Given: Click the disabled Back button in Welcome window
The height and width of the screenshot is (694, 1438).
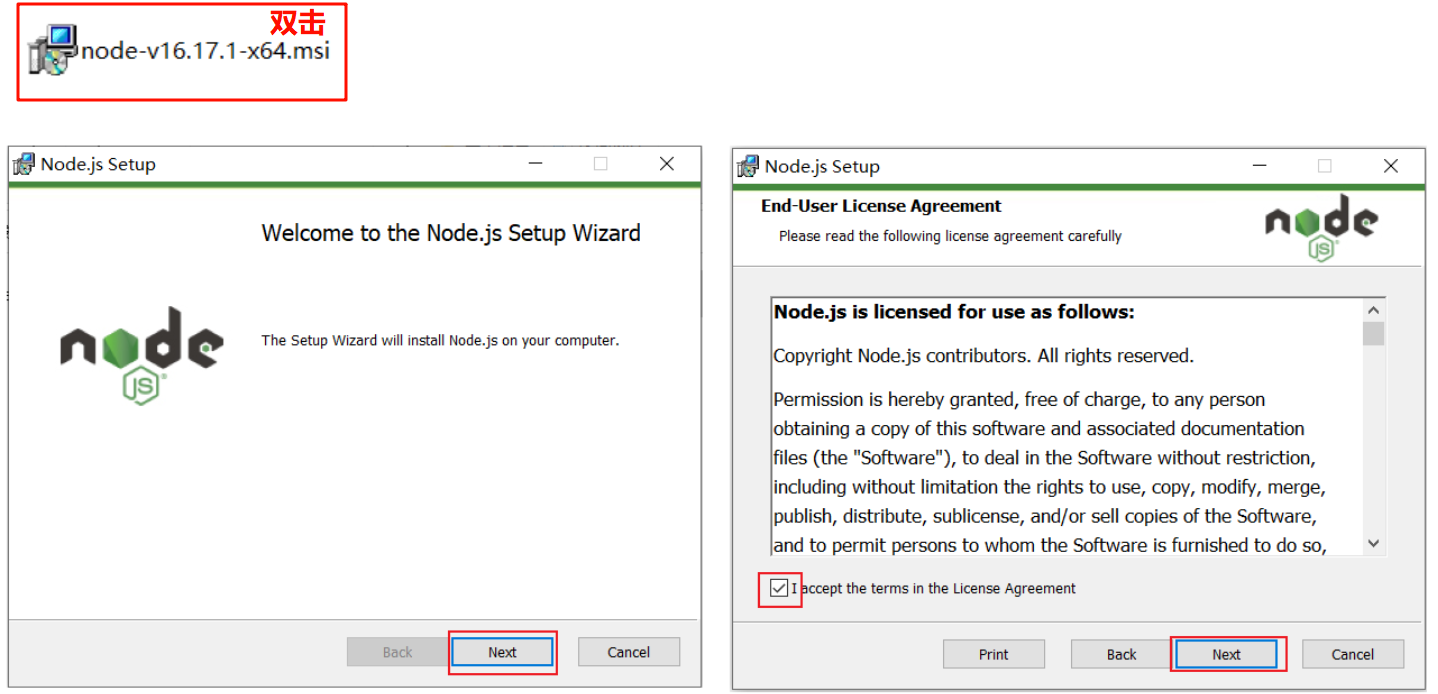Looking at the screenshot, I should click(397, 652).
